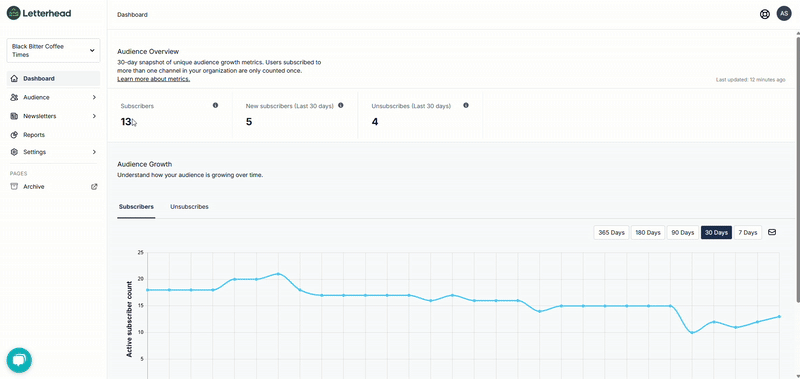
Task: Click the last data point on chart
Action: click(779, 316)
